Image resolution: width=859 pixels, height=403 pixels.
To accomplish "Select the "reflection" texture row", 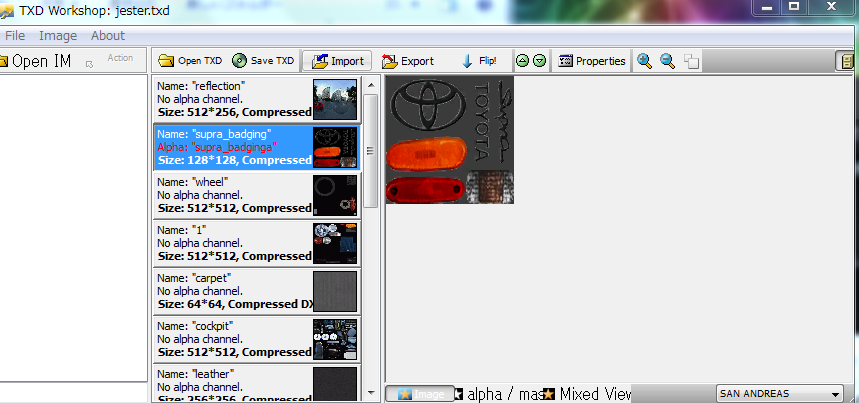I will click(256, 99).
